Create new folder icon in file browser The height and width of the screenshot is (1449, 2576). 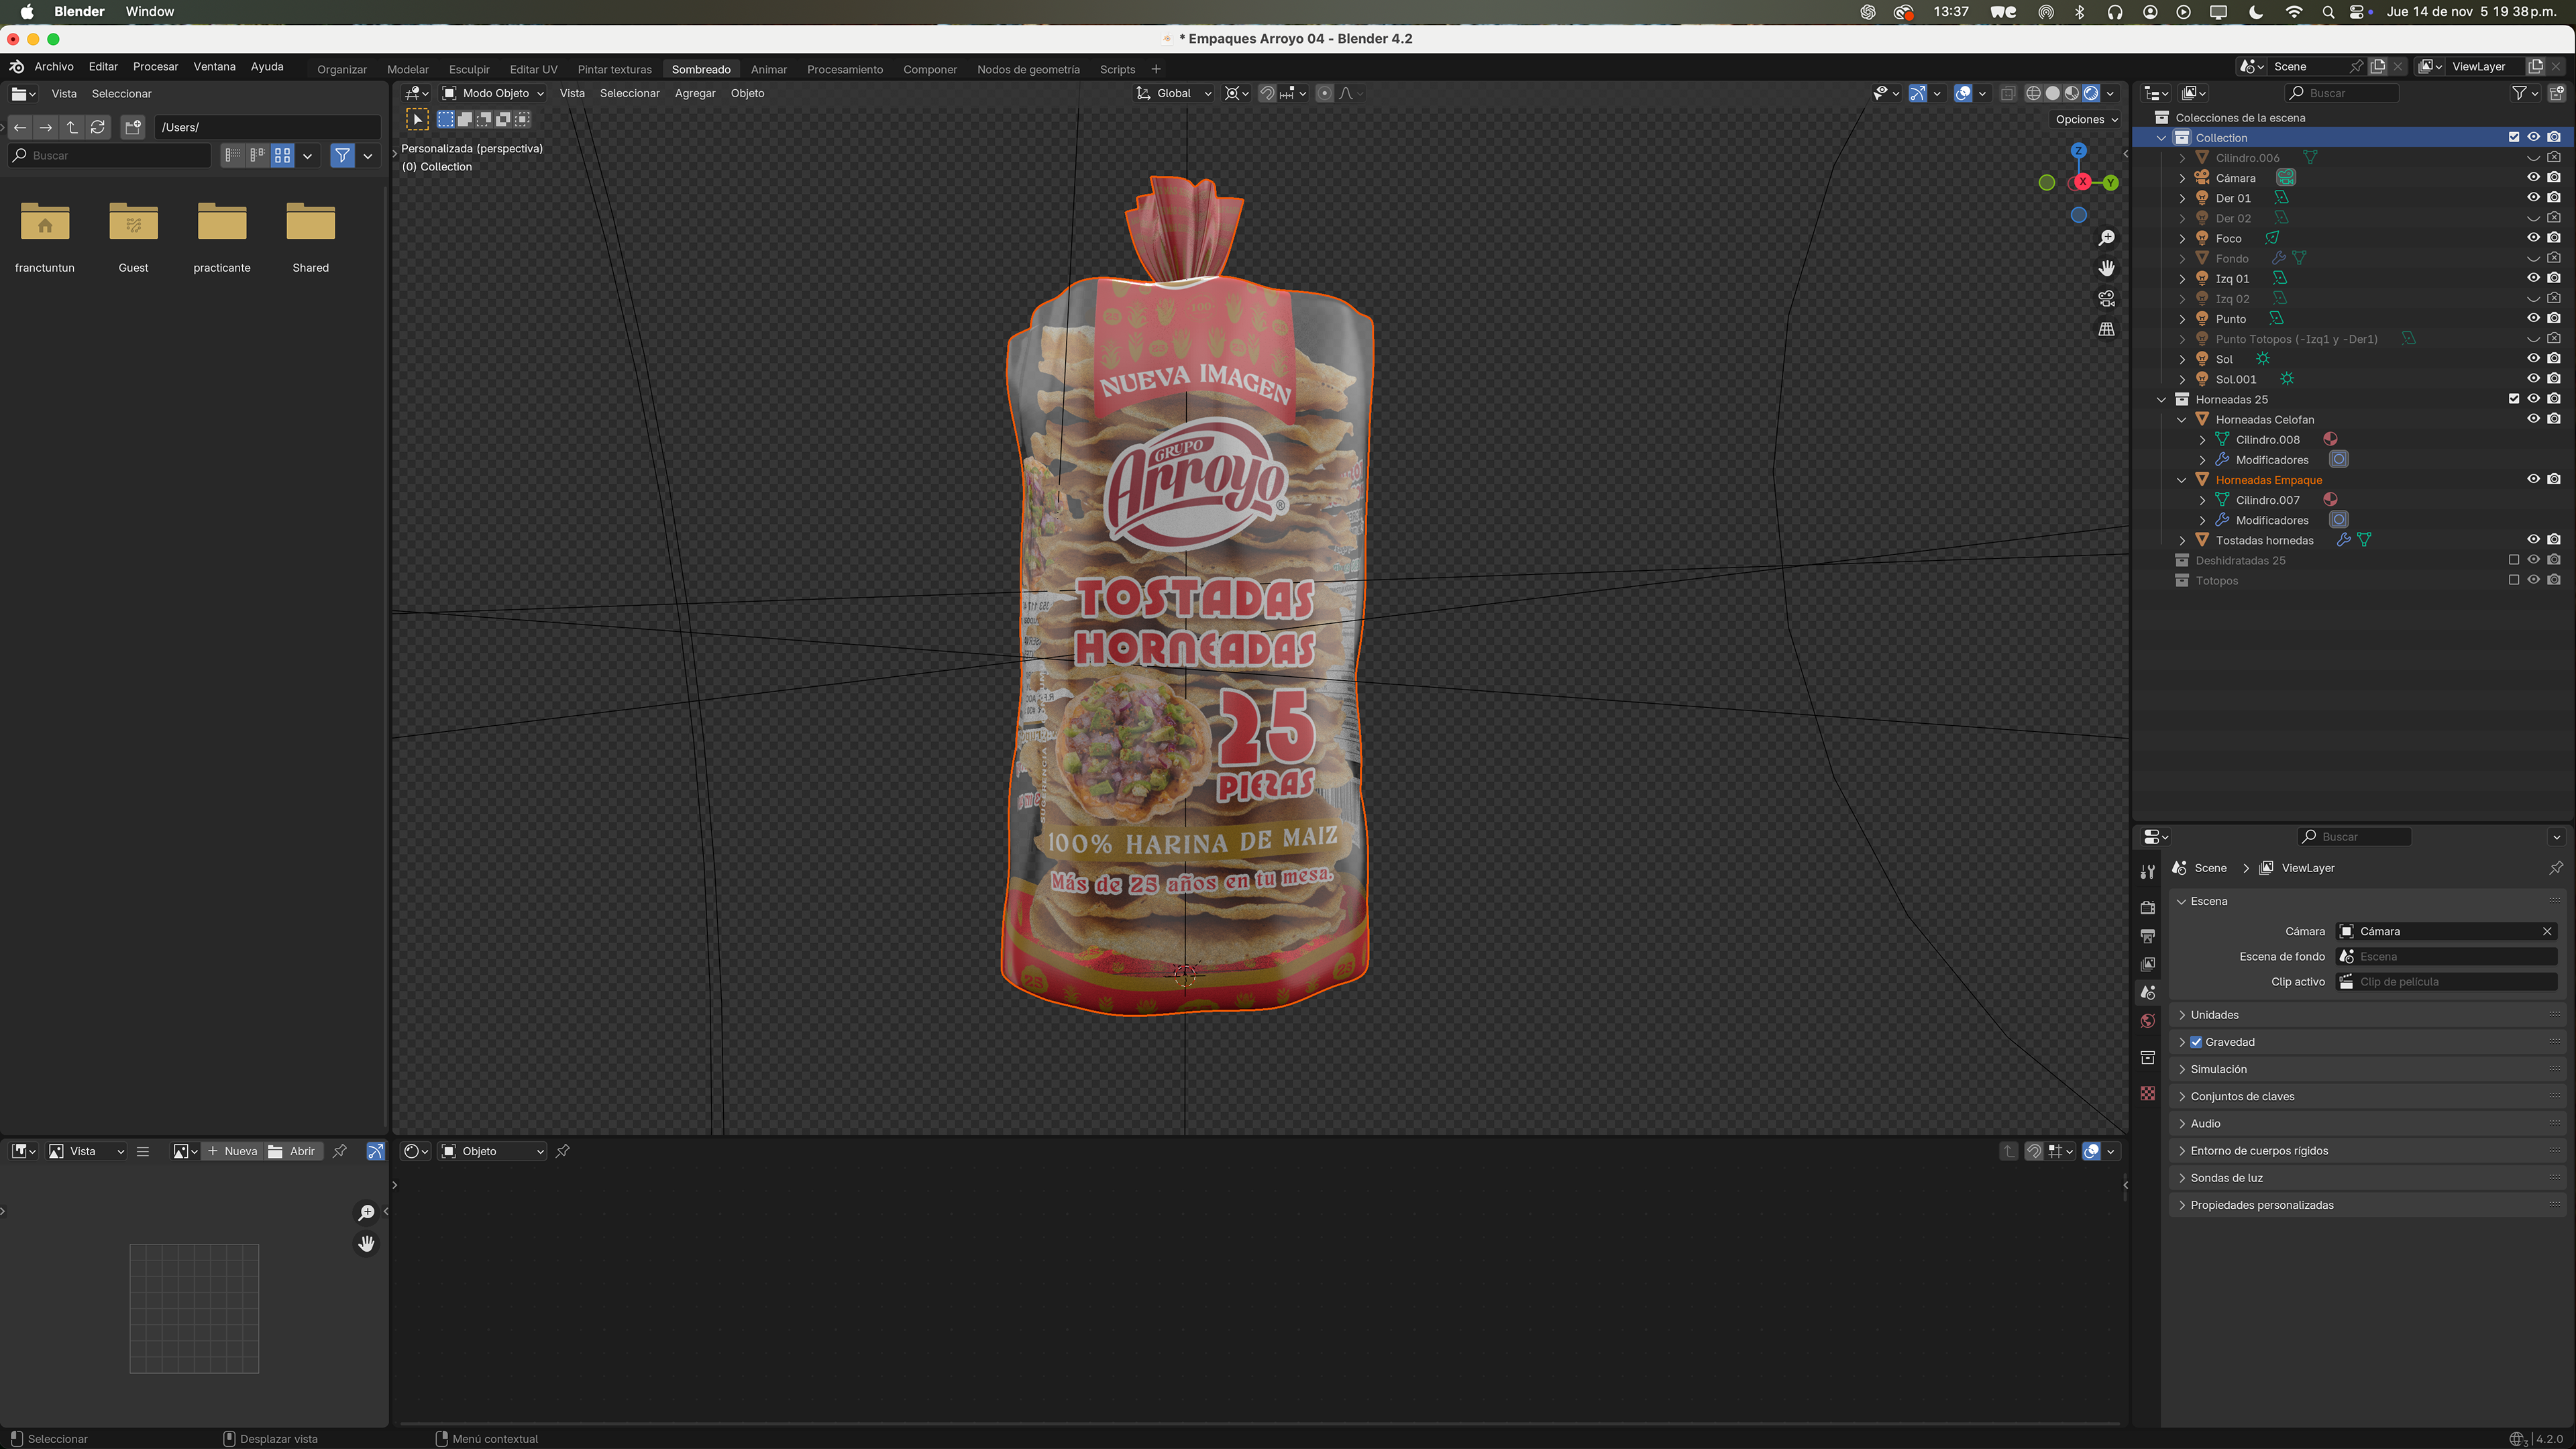[x=133, y=127]
